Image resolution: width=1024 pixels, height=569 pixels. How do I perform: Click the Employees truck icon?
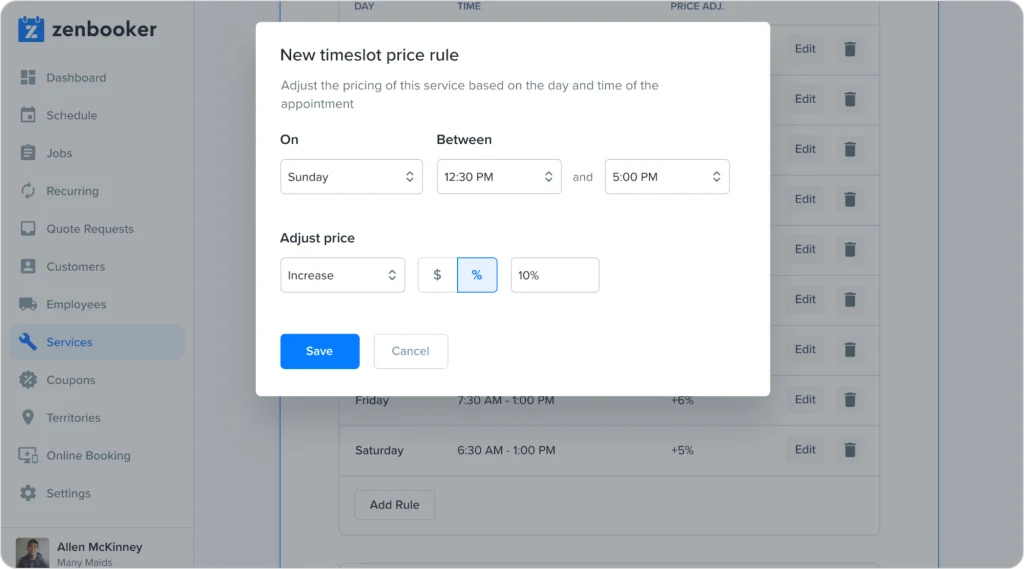point(28,304)
